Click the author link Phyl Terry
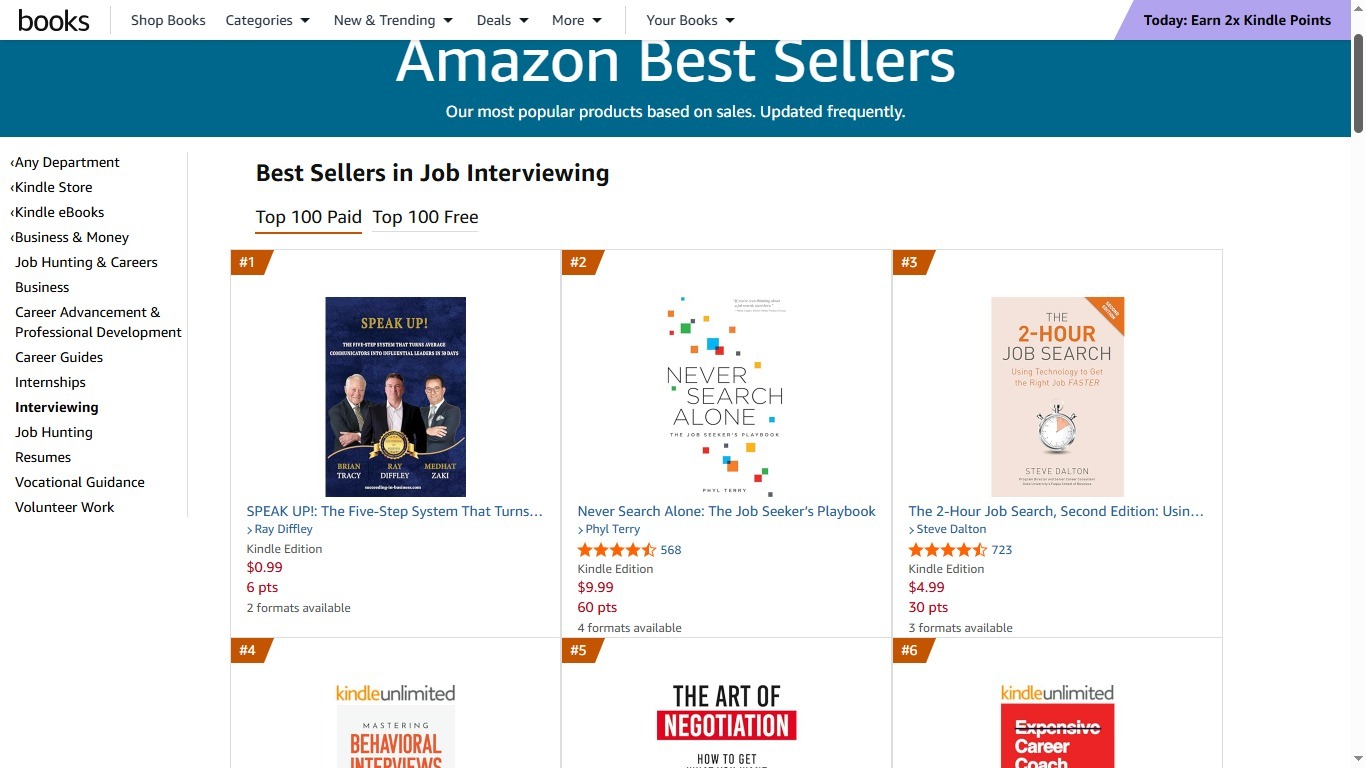 [612, 529]
